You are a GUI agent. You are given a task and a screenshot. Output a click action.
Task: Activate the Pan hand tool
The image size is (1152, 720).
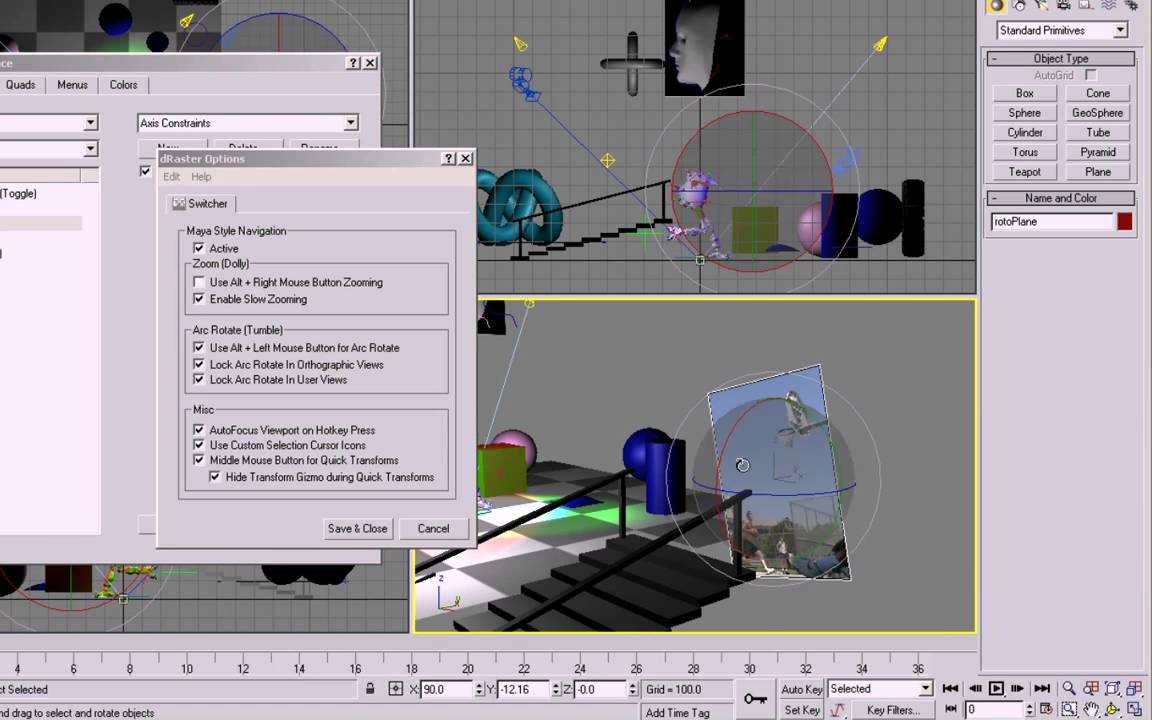pos(1091,710)
